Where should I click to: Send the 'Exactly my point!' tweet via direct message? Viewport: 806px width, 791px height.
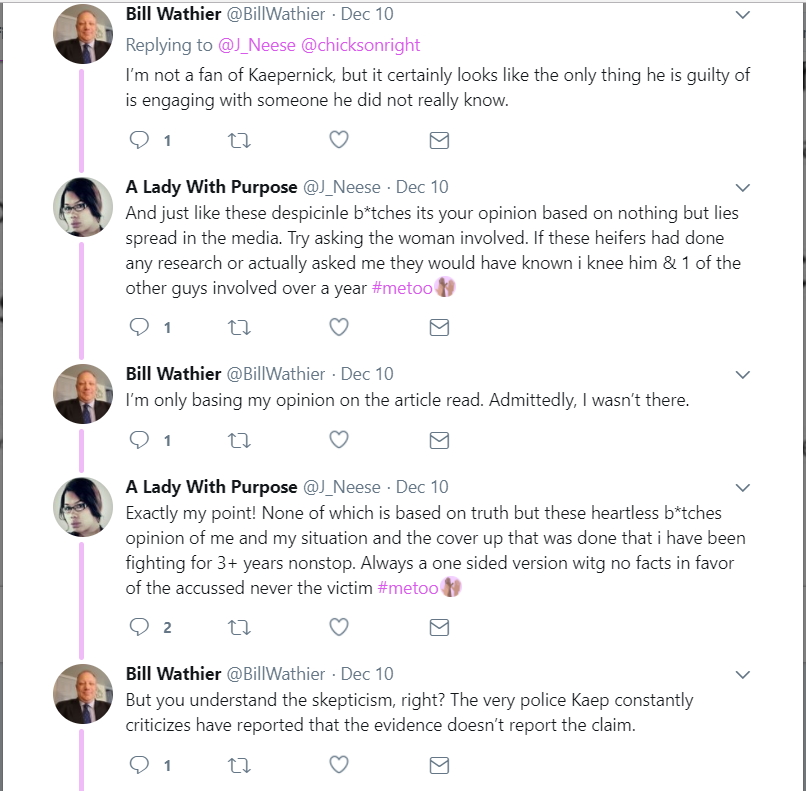[439, 627]
